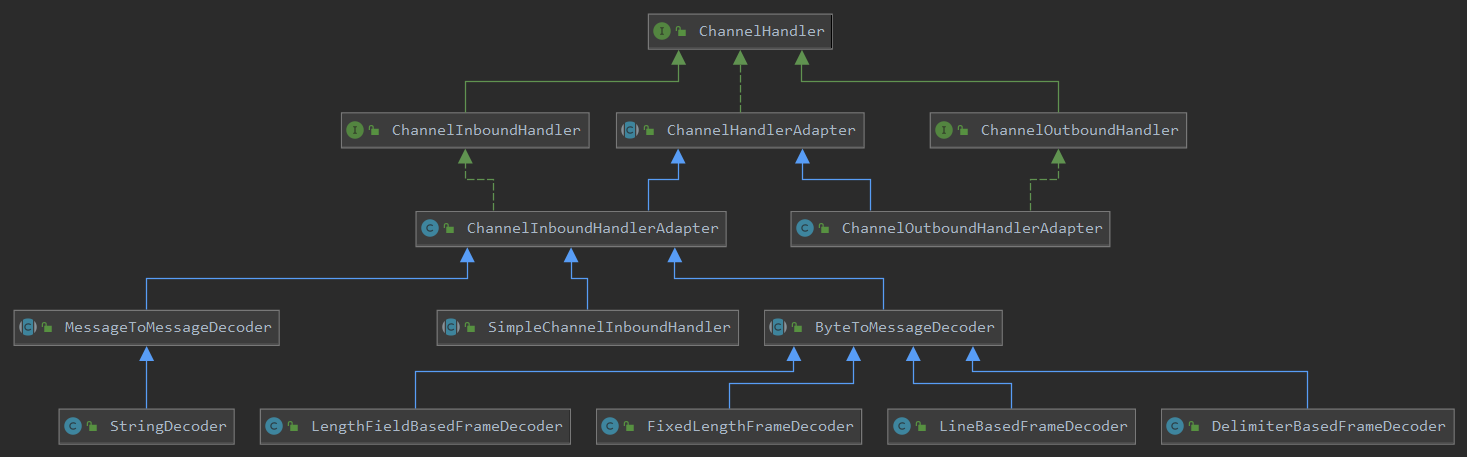The image size is (1467, 457).
Task: Click the interface icon beside ChannelOutboundHandler
Action: (943, 130)
